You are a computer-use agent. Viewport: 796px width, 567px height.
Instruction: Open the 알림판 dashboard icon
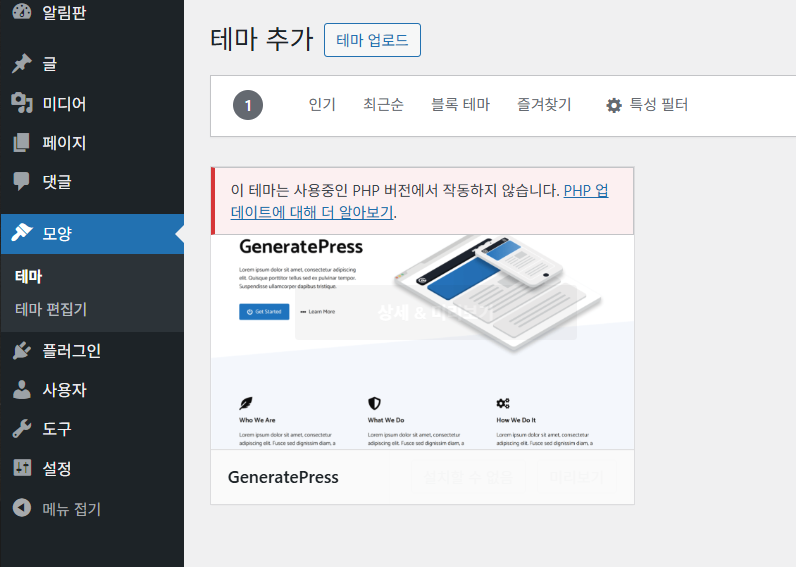pyautogui.click(x=21, y=11)
